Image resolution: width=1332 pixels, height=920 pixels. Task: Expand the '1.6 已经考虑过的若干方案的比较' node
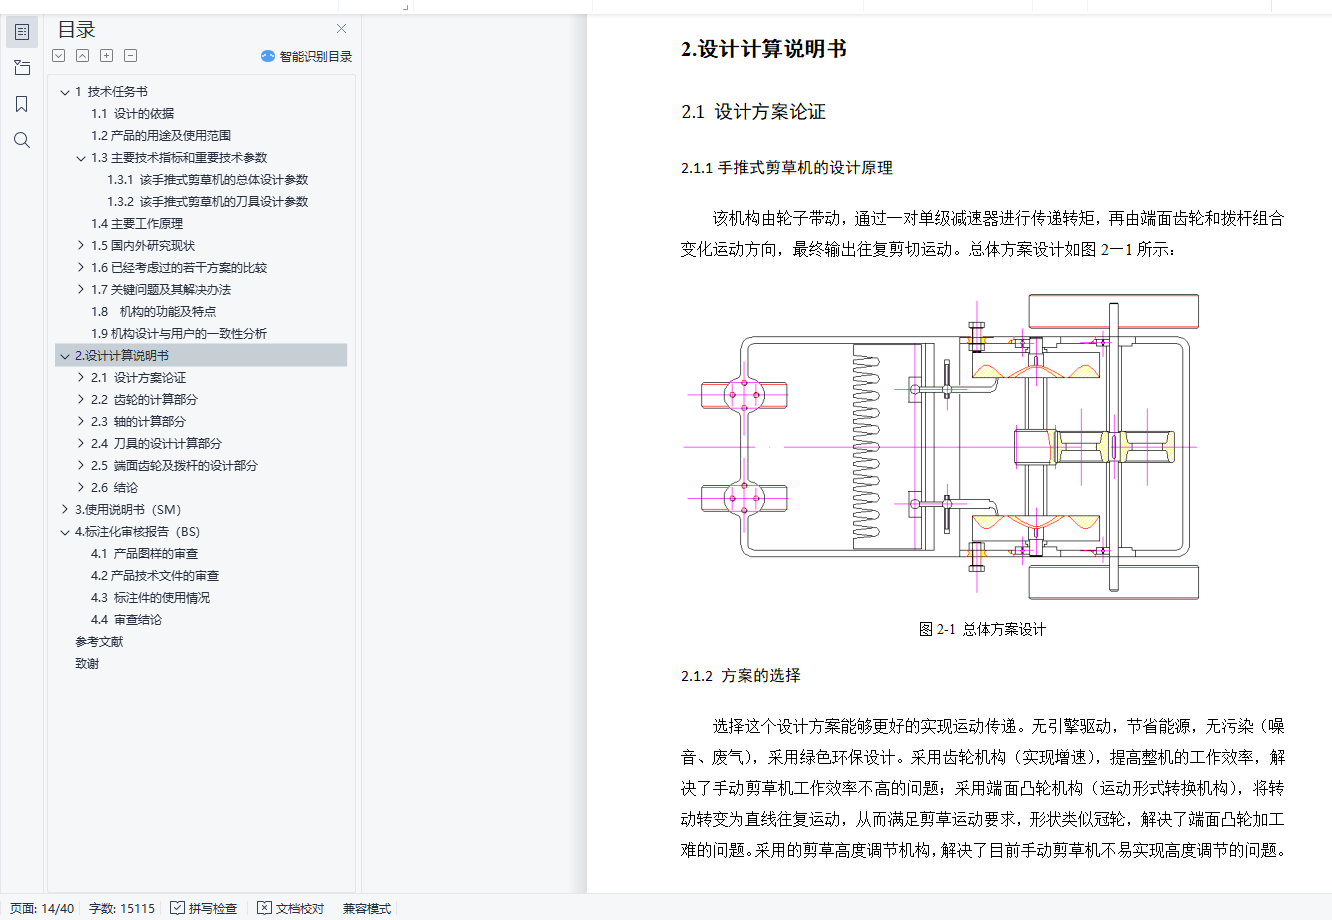[81, 268]
